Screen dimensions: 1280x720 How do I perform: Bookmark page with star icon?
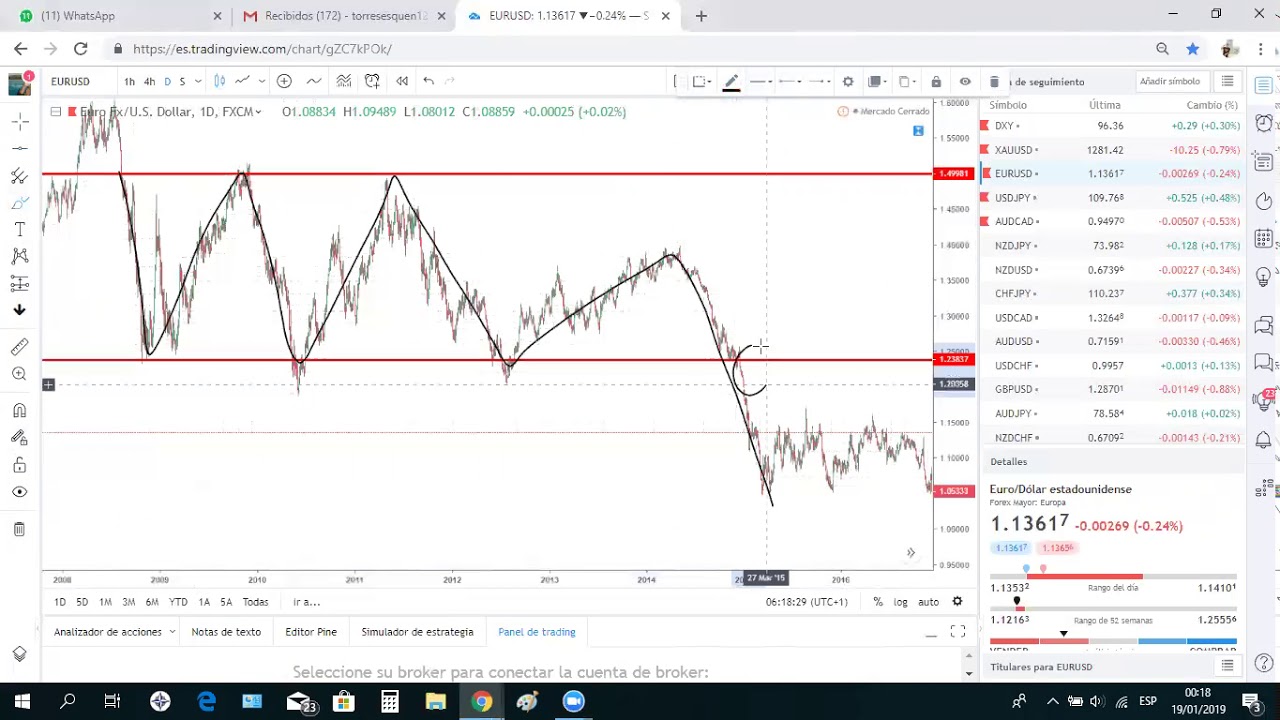pos(1193,48)
